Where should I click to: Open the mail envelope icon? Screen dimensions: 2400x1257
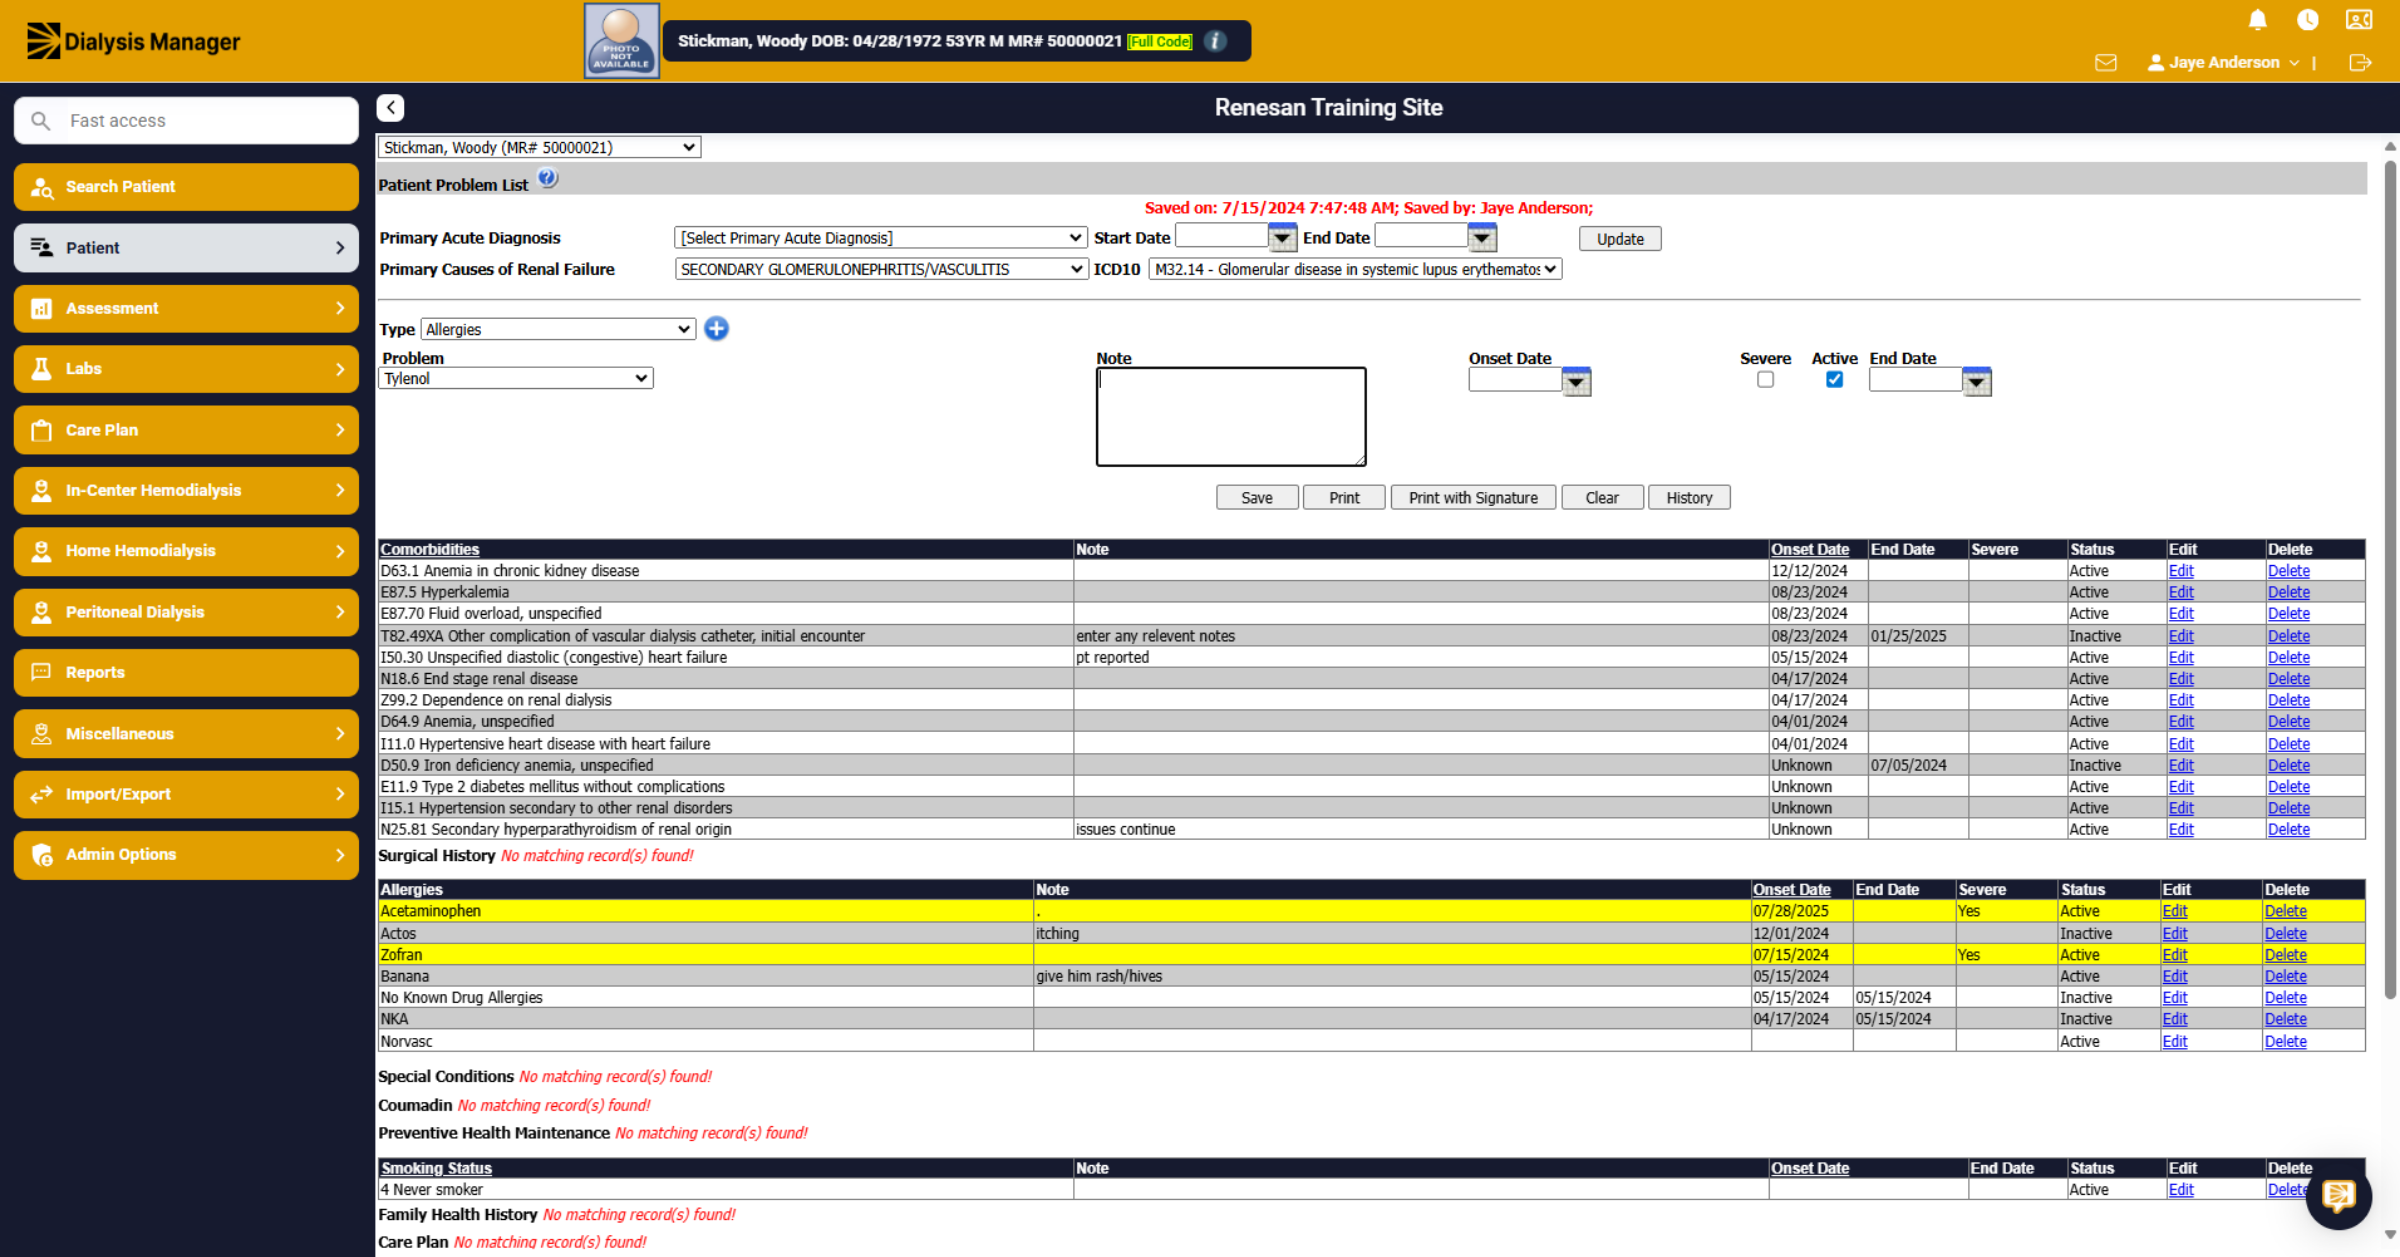pos(2106,63)
